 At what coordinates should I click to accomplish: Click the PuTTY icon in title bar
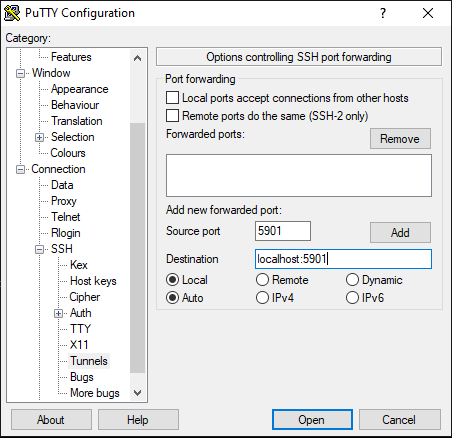click(12, 13)
